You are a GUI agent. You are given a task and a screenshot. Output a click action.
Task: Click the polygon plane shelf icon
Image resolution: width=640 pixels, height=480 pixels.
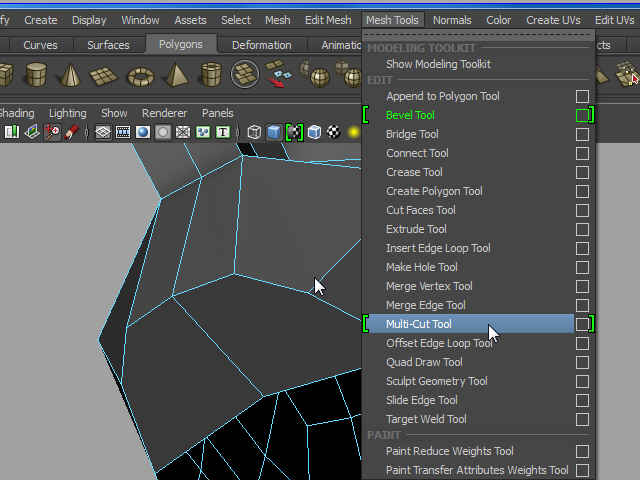click(106, 75)
